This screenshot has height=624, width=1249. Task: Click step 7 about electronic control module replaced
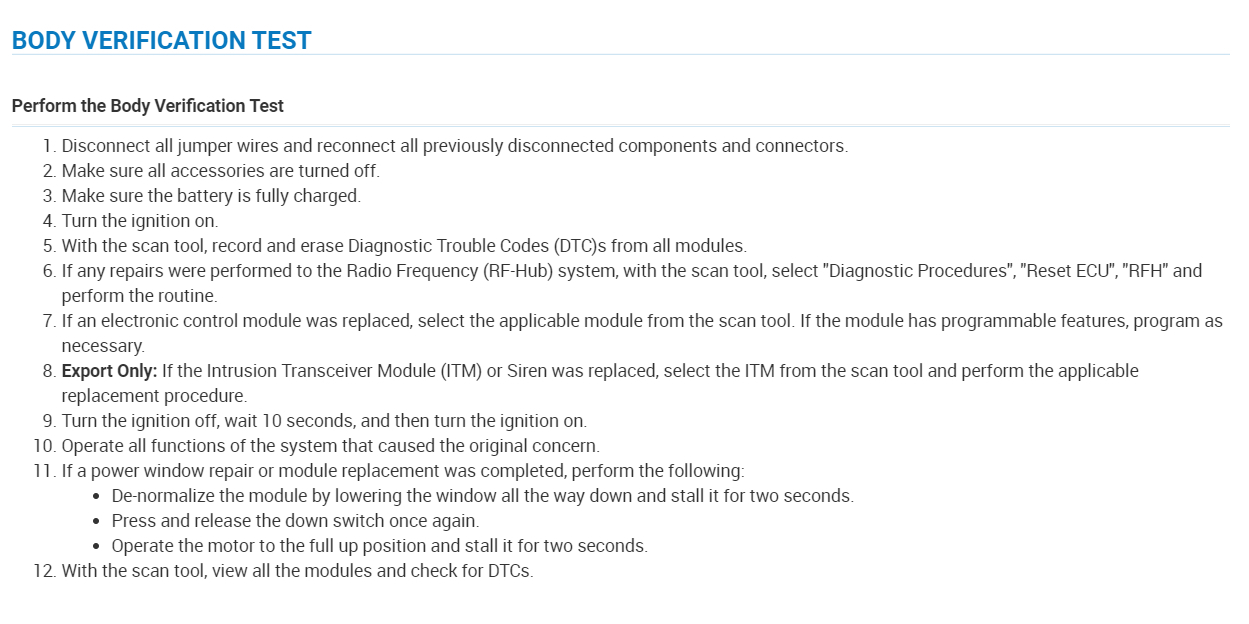[640, 321]
